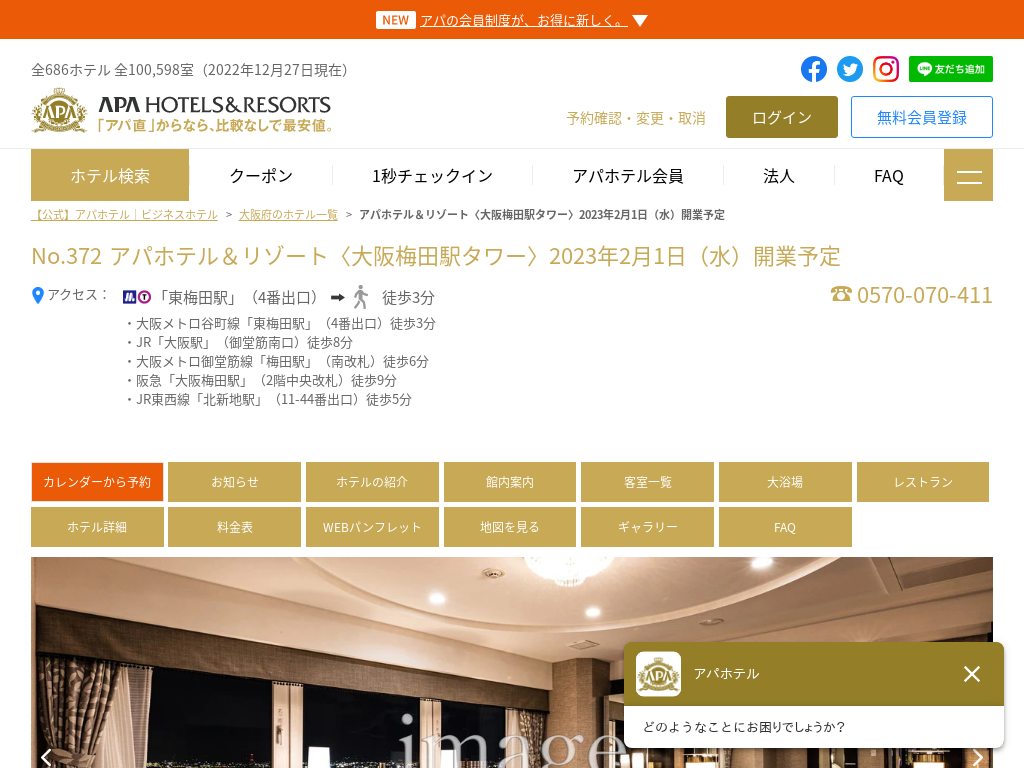The image size is (1024, 768).
Task: Select the FAQ top menu item
Action: 889,176
